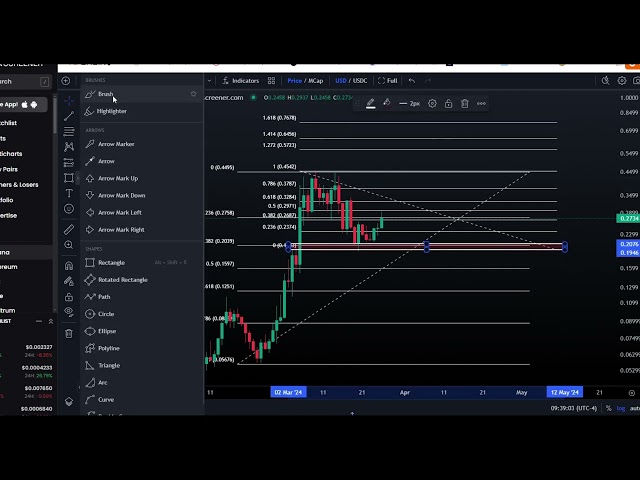640x480 pixels.
Task: Open the line color pencil picker
Action: pos(370,103)
